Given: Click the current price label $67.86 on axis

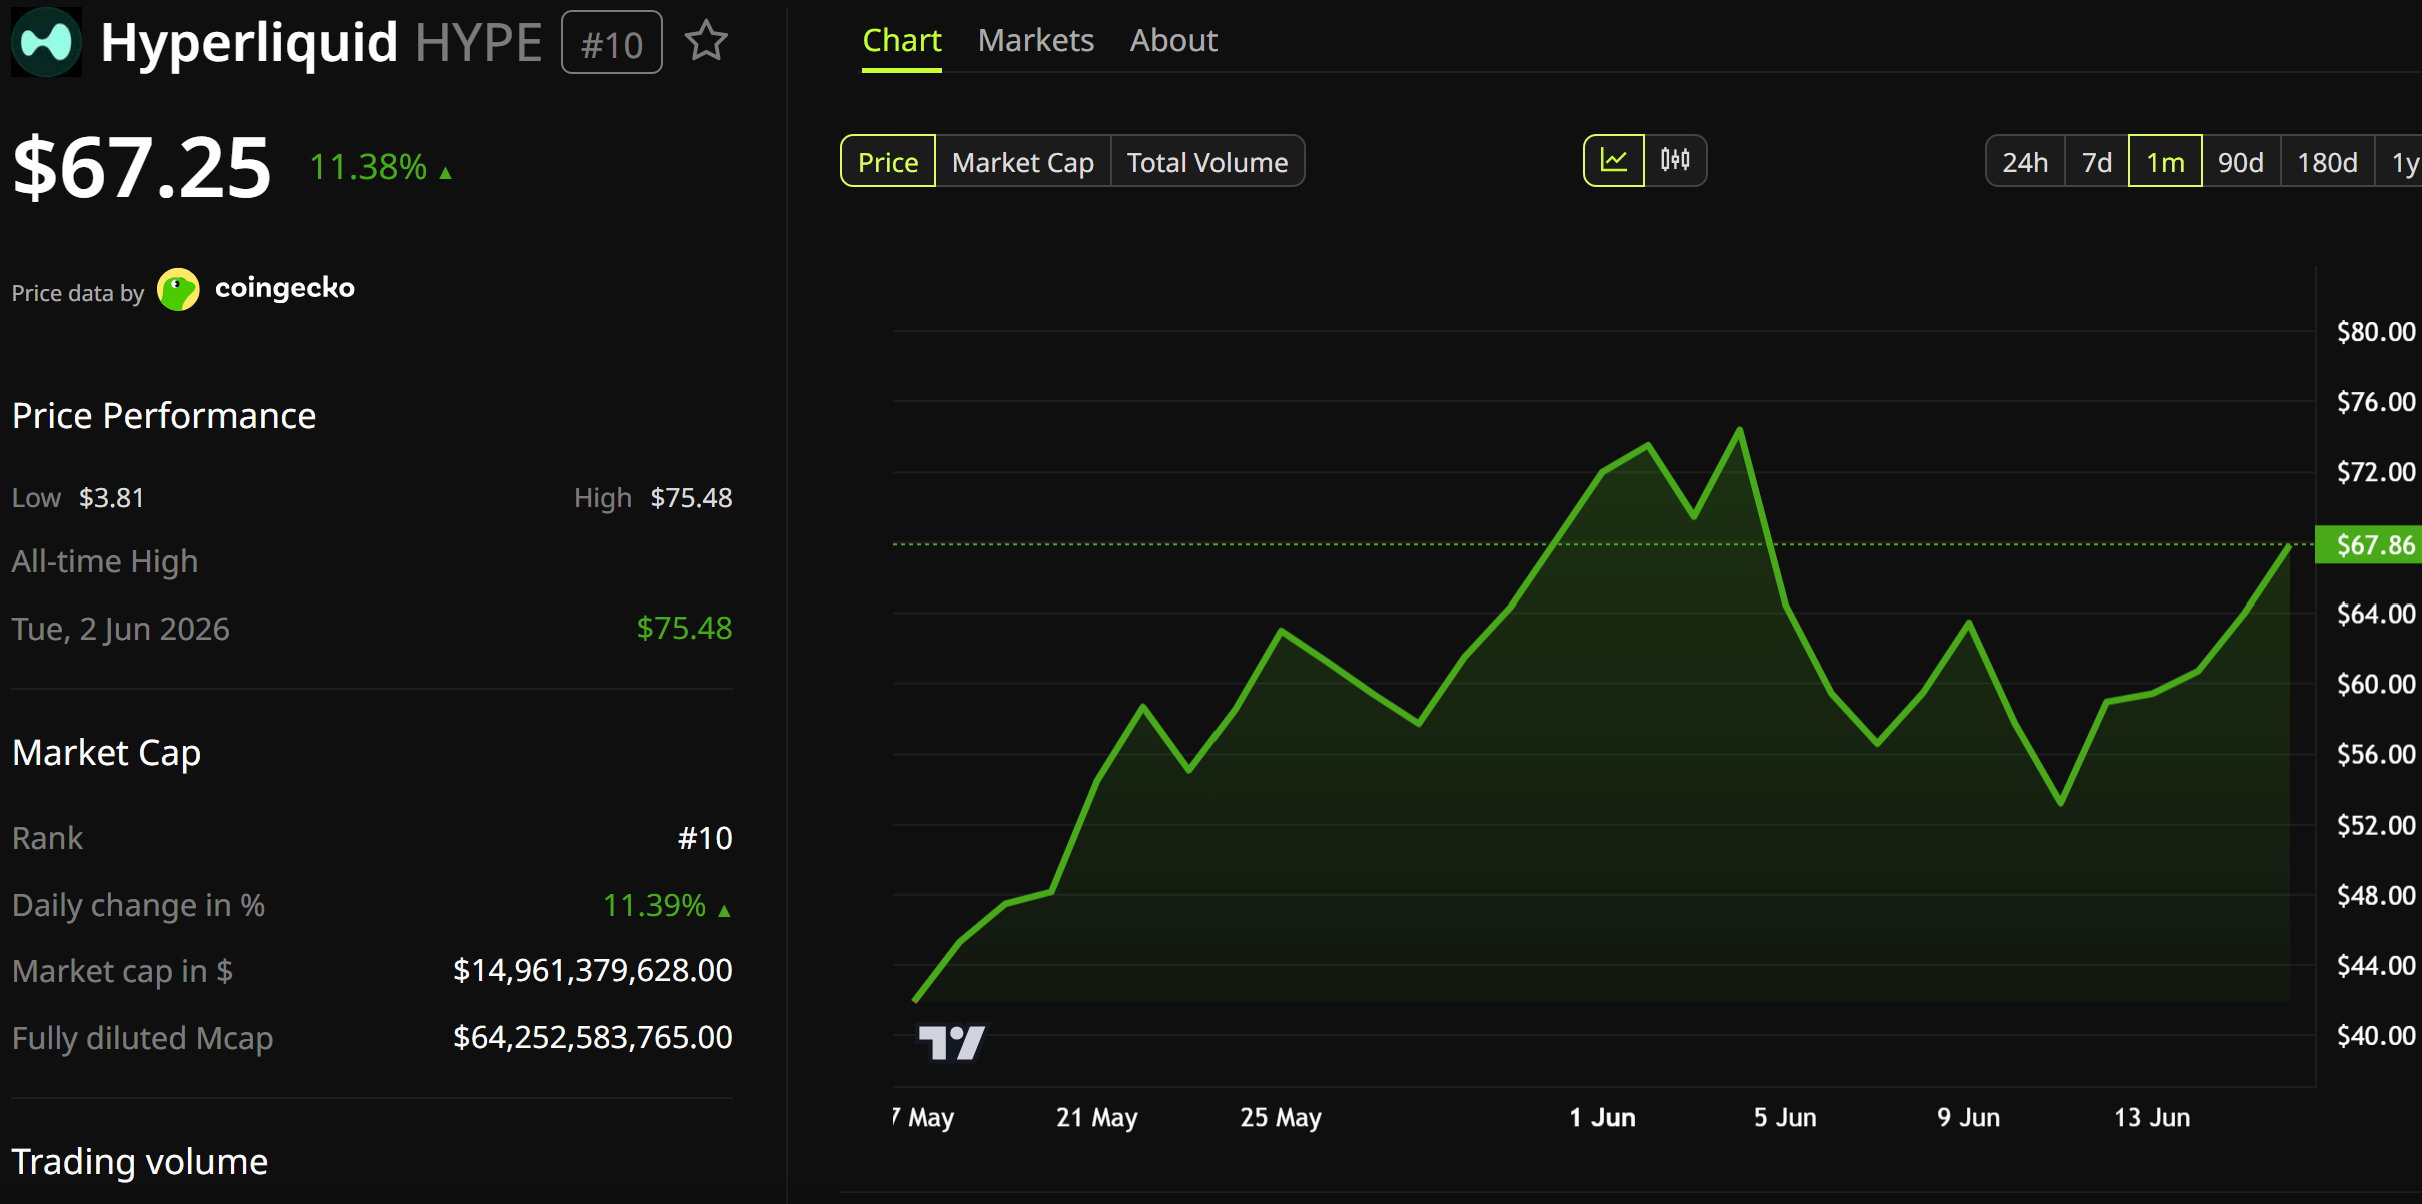Looking at the screenshot, I should 2368,545.
